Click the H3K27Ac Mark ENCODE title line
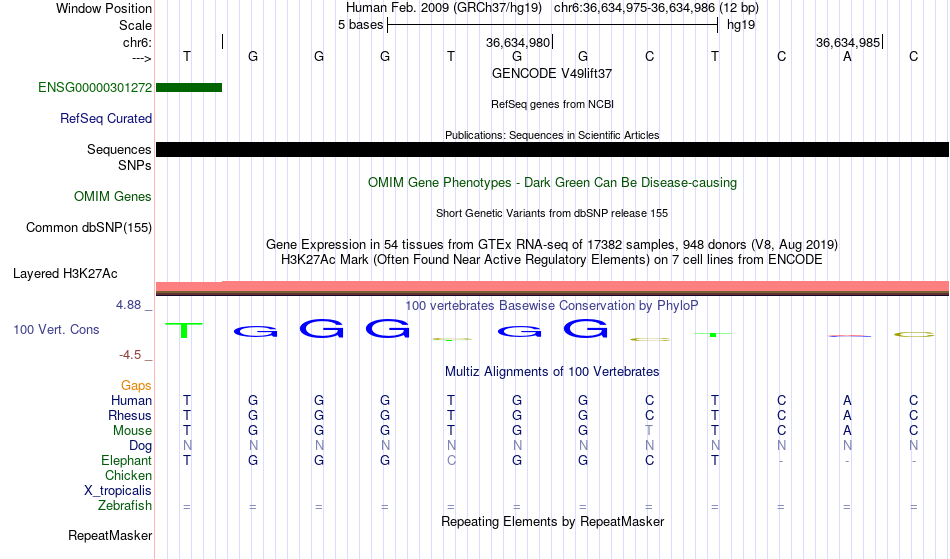The image size is (950, 559). [552, 260]
